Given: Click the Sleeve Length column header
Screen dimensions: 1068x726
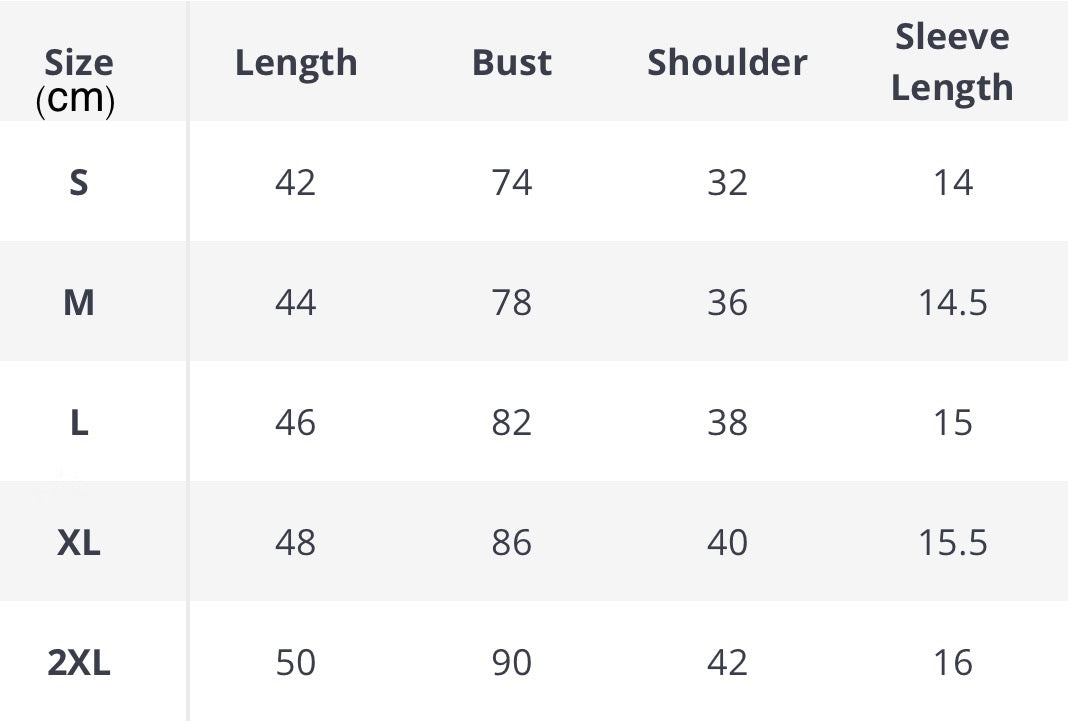Looking at the screenshot, I should [952, 62].
